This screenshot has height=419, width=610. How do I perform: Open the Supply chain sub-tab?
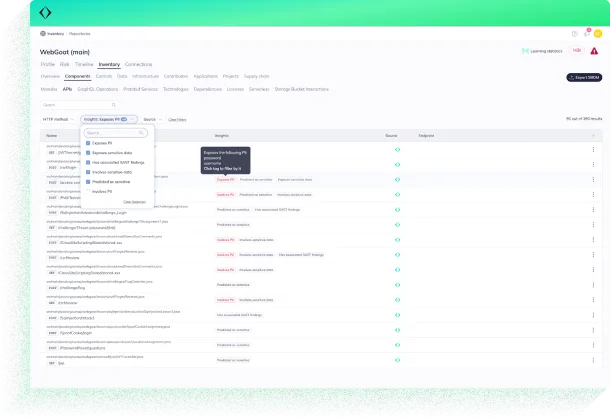(256, 76)
